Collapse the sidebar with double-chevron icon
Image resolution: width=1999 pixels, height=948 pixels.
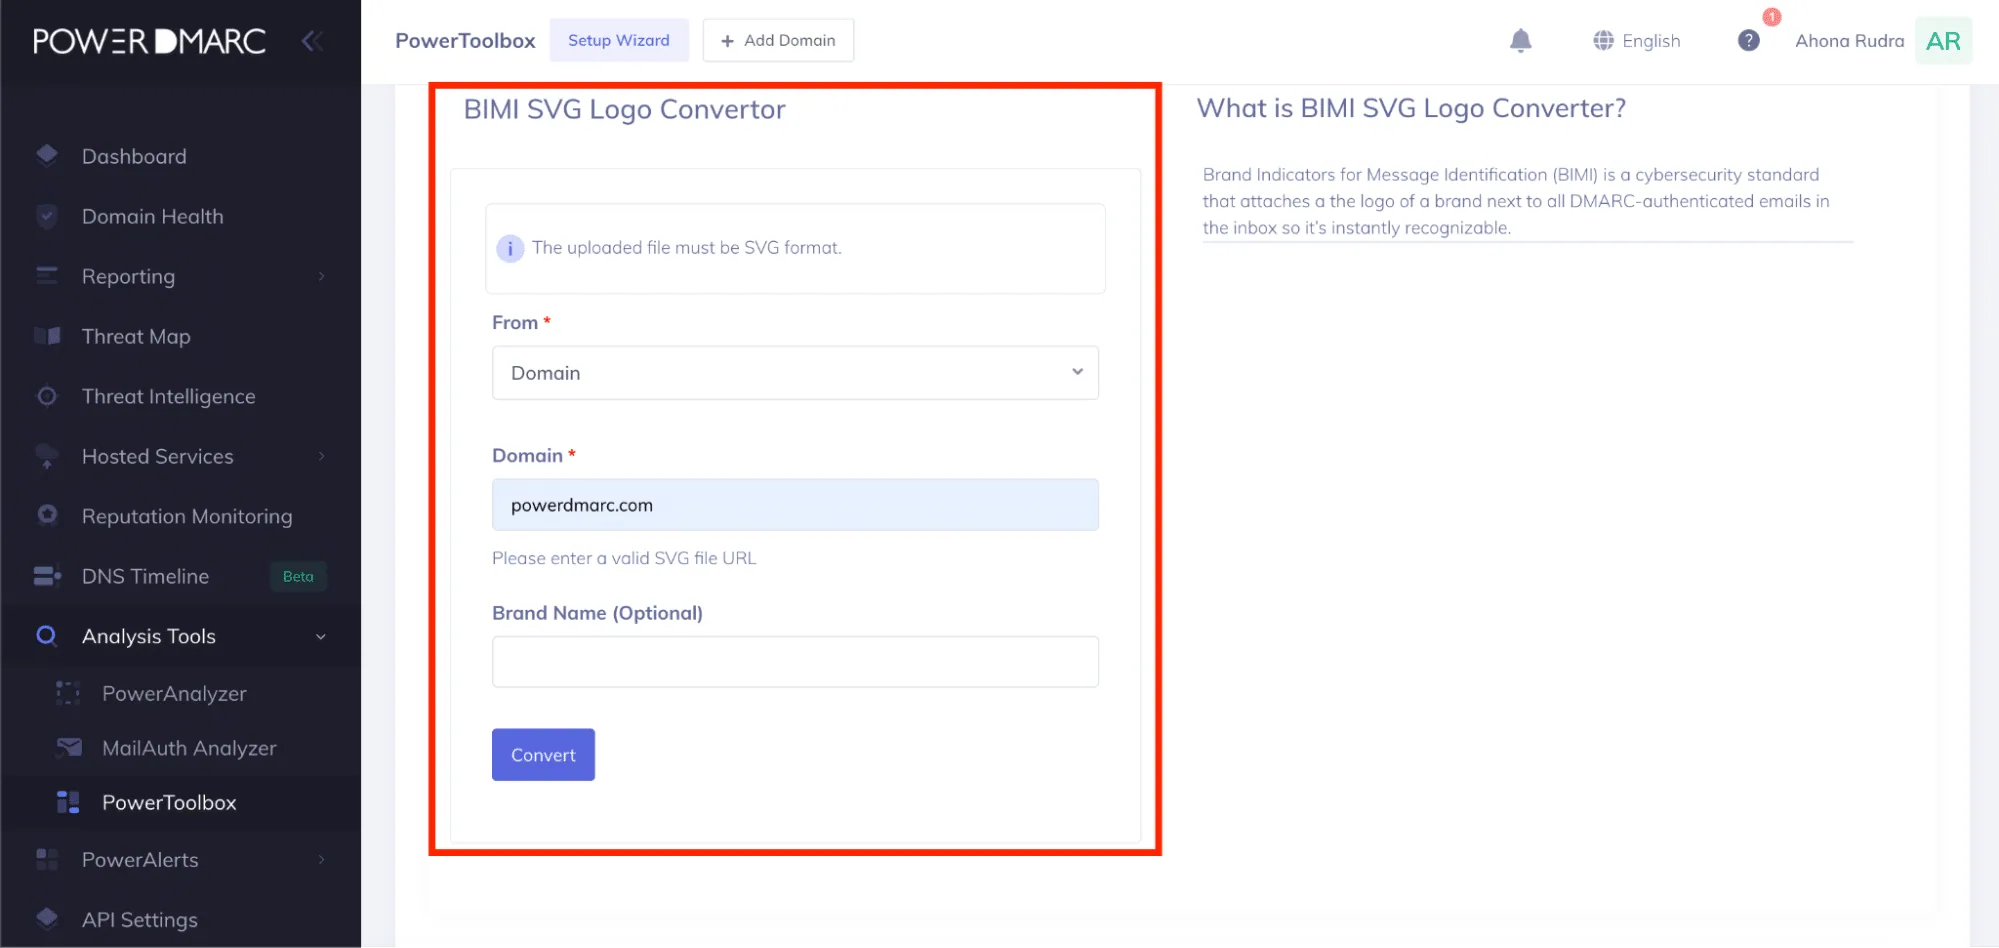pyautogui.click(x=312, y=41)
